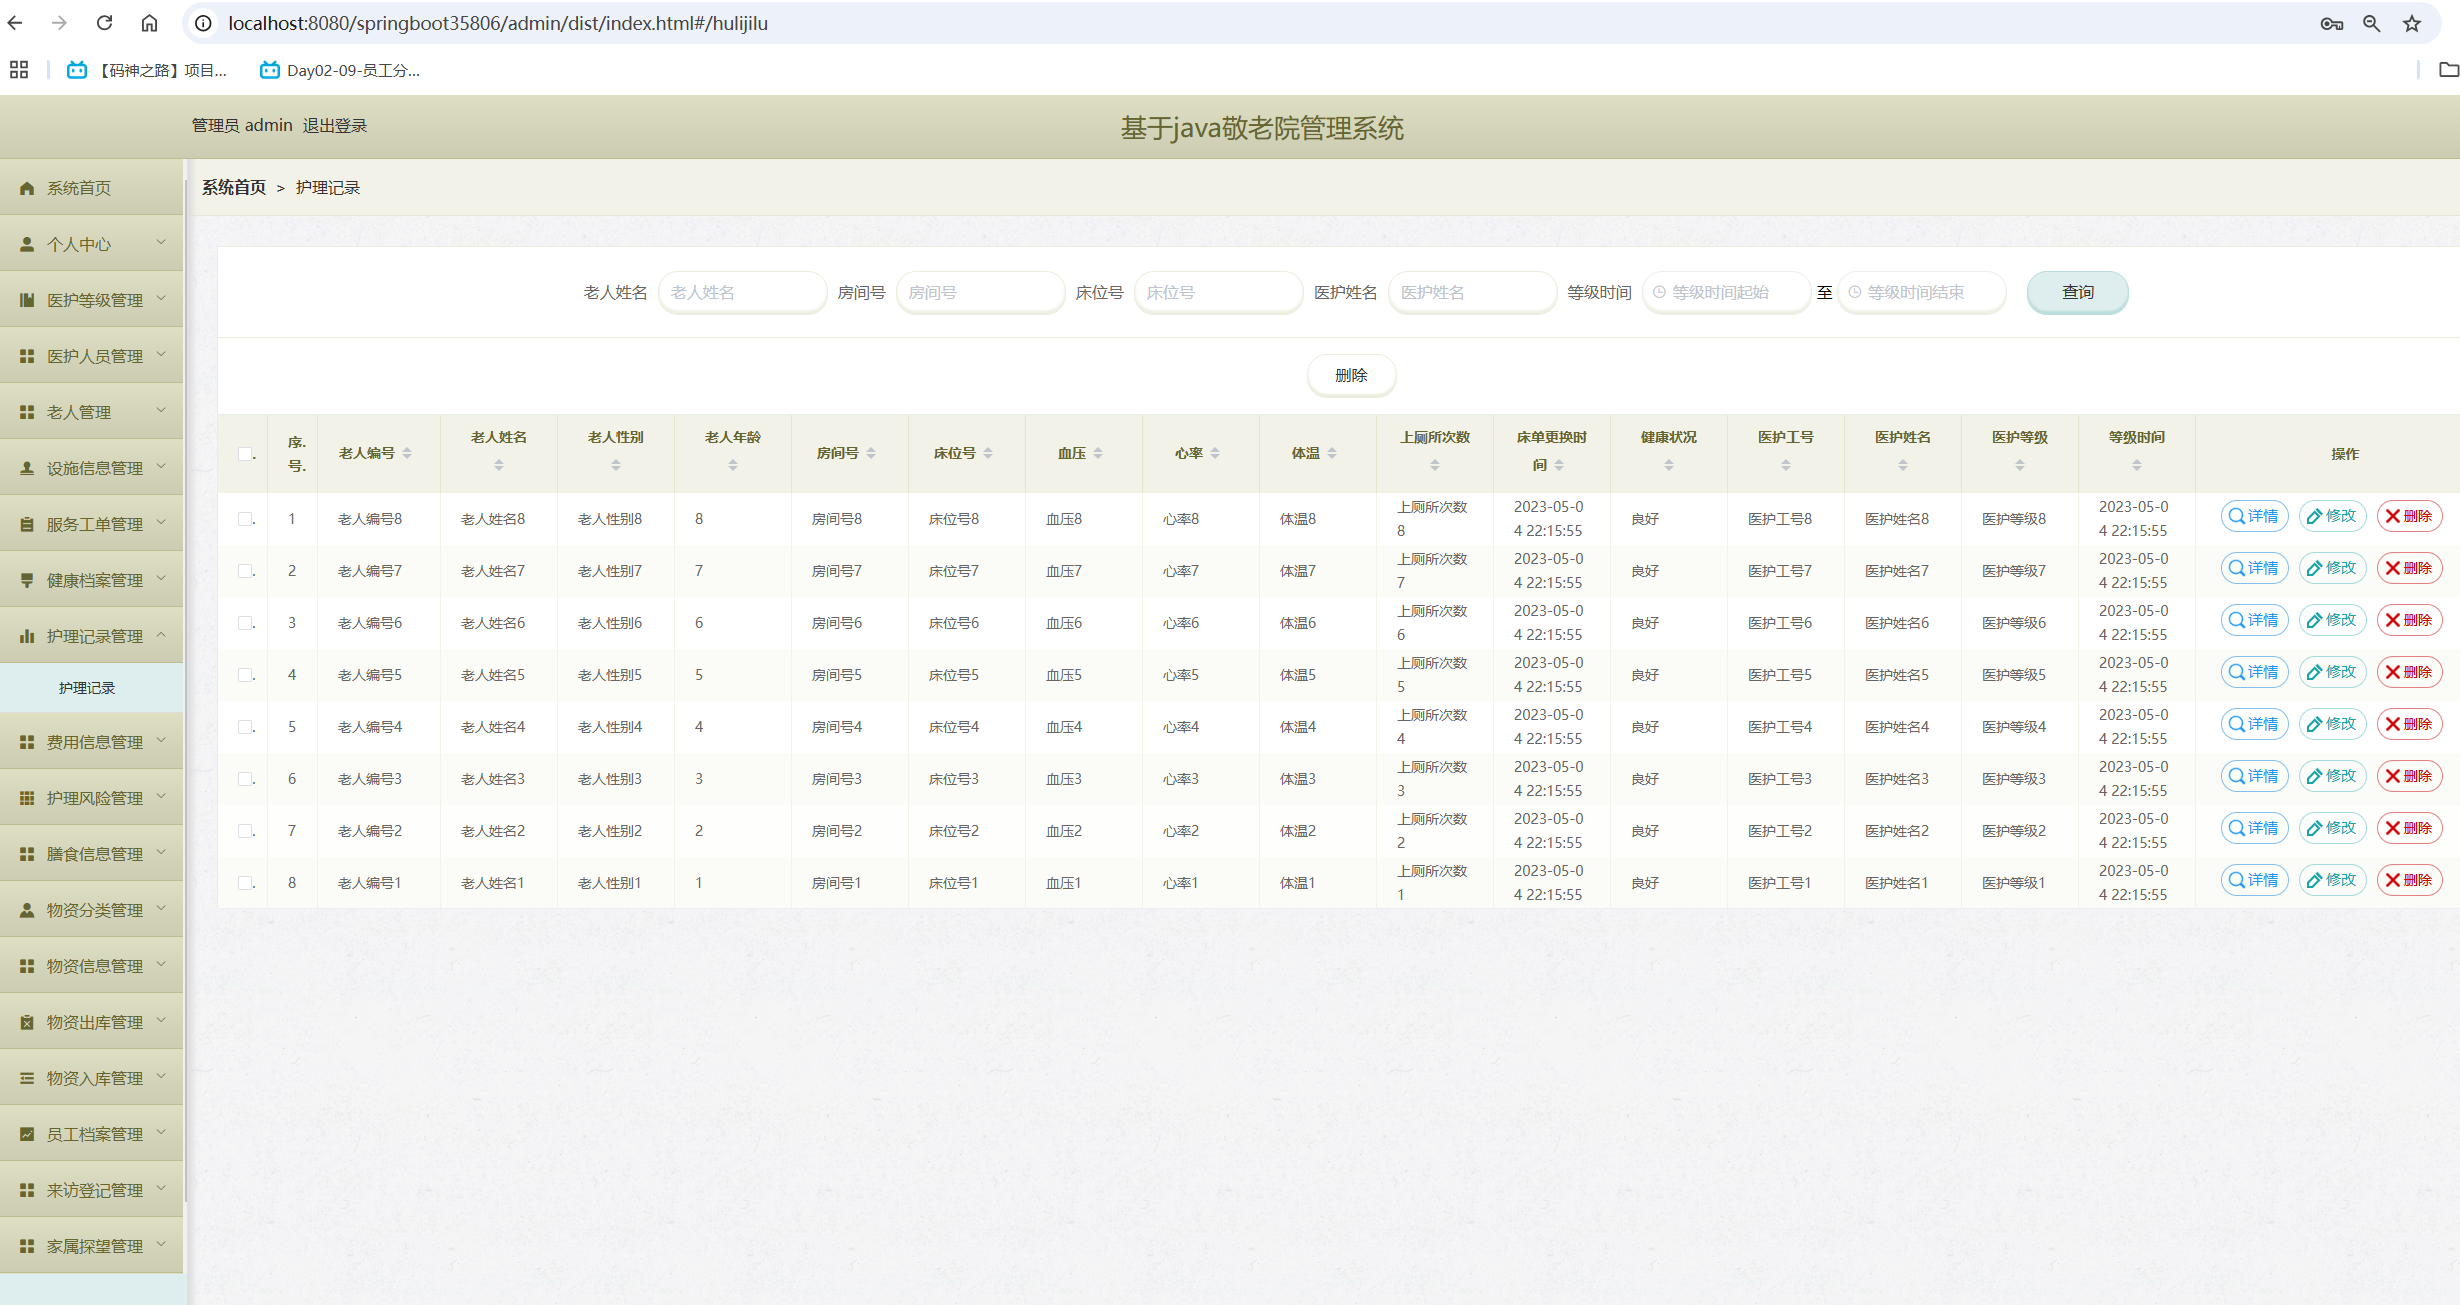Screen dimensions: 2460x1305
Task: Expand the 家属探望管理 menu chevron
Action: pyautogui.click(x=161, y=1245)
